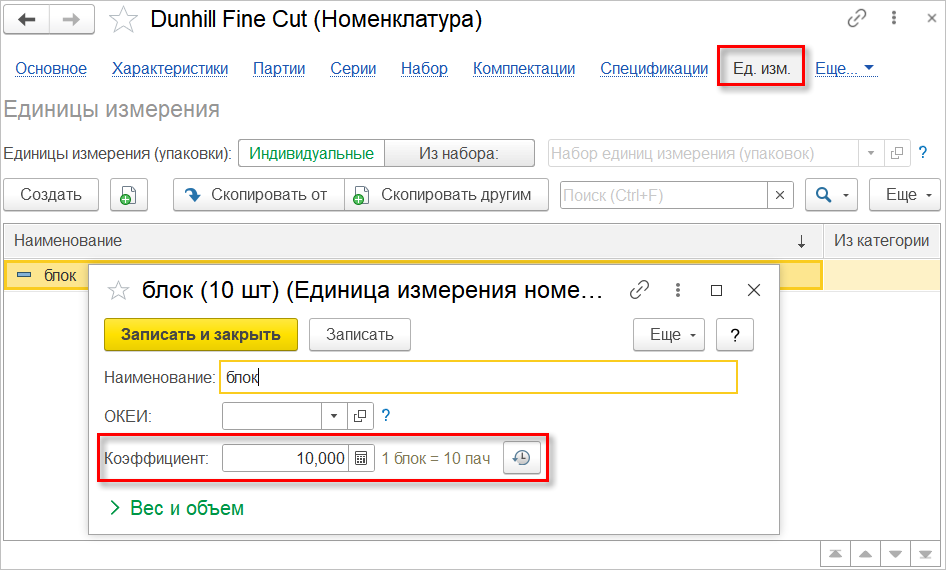Create unit by copying icon button
This screenshot has width=946, height=570.
coord(129,194)
